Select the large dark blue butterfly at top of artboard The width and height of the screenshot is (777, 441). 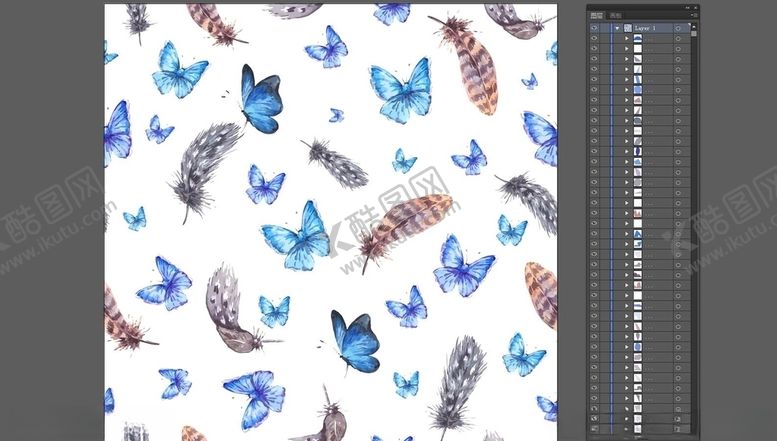[x=260, y=98]
